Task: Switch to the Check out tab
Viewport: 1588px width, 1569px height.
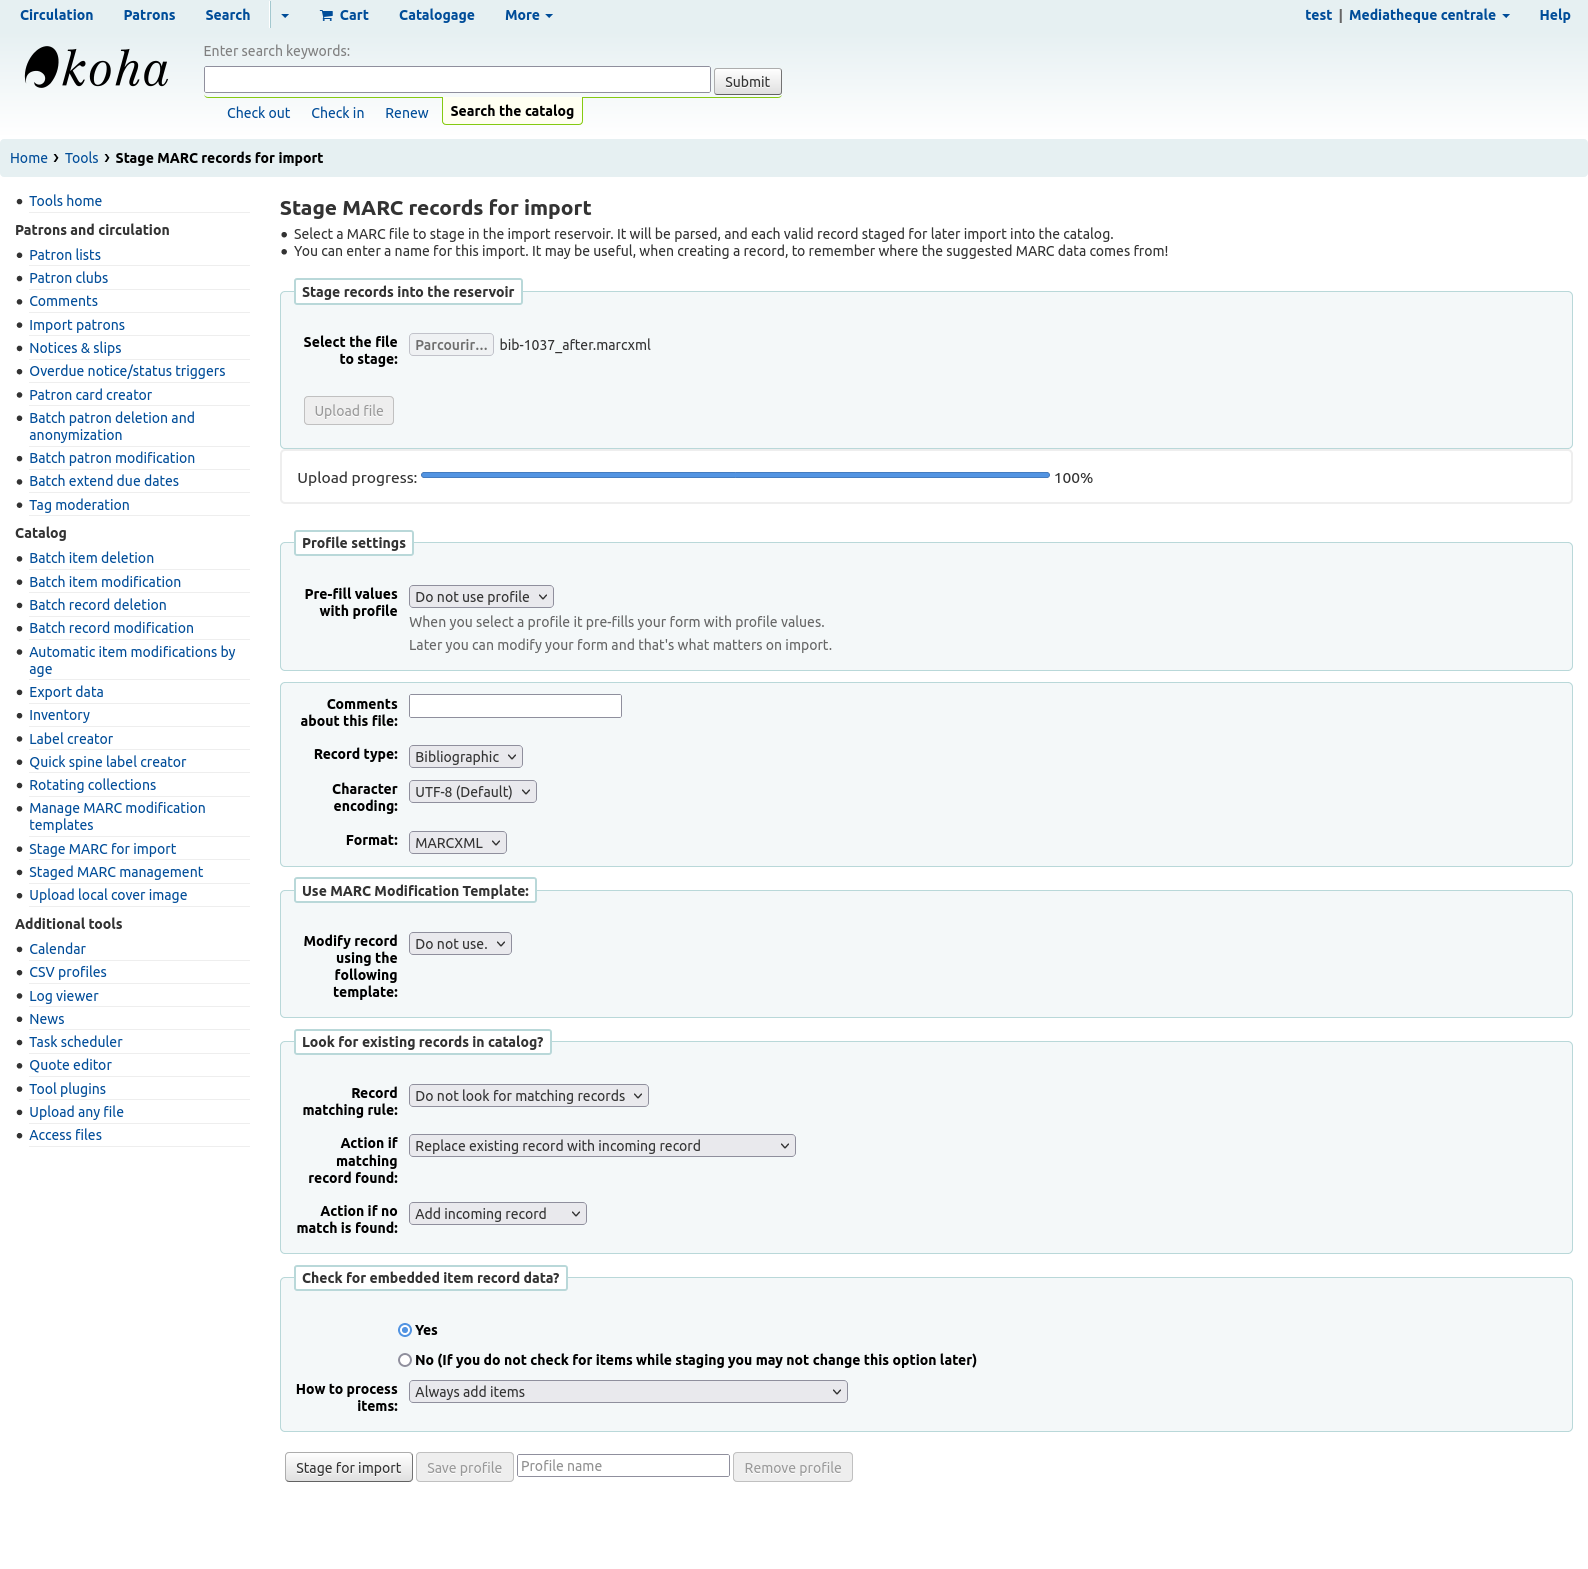Action: [x=258, y=113]
